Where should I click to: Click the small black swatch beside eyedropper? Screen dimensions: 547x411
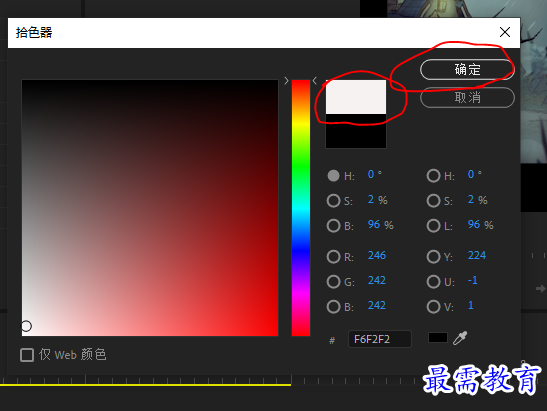[x=438, y=337]
